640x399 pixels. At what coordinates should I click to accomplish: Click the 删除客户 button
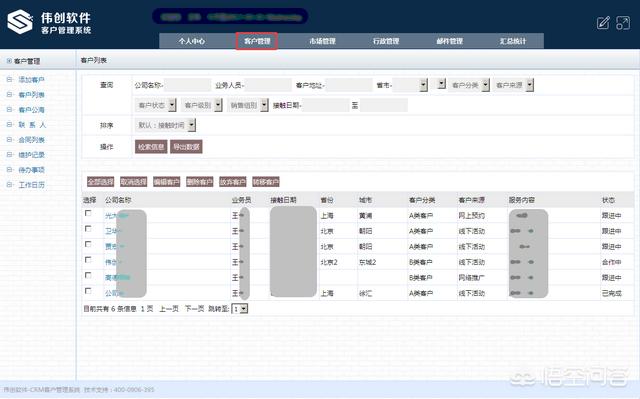200,182
